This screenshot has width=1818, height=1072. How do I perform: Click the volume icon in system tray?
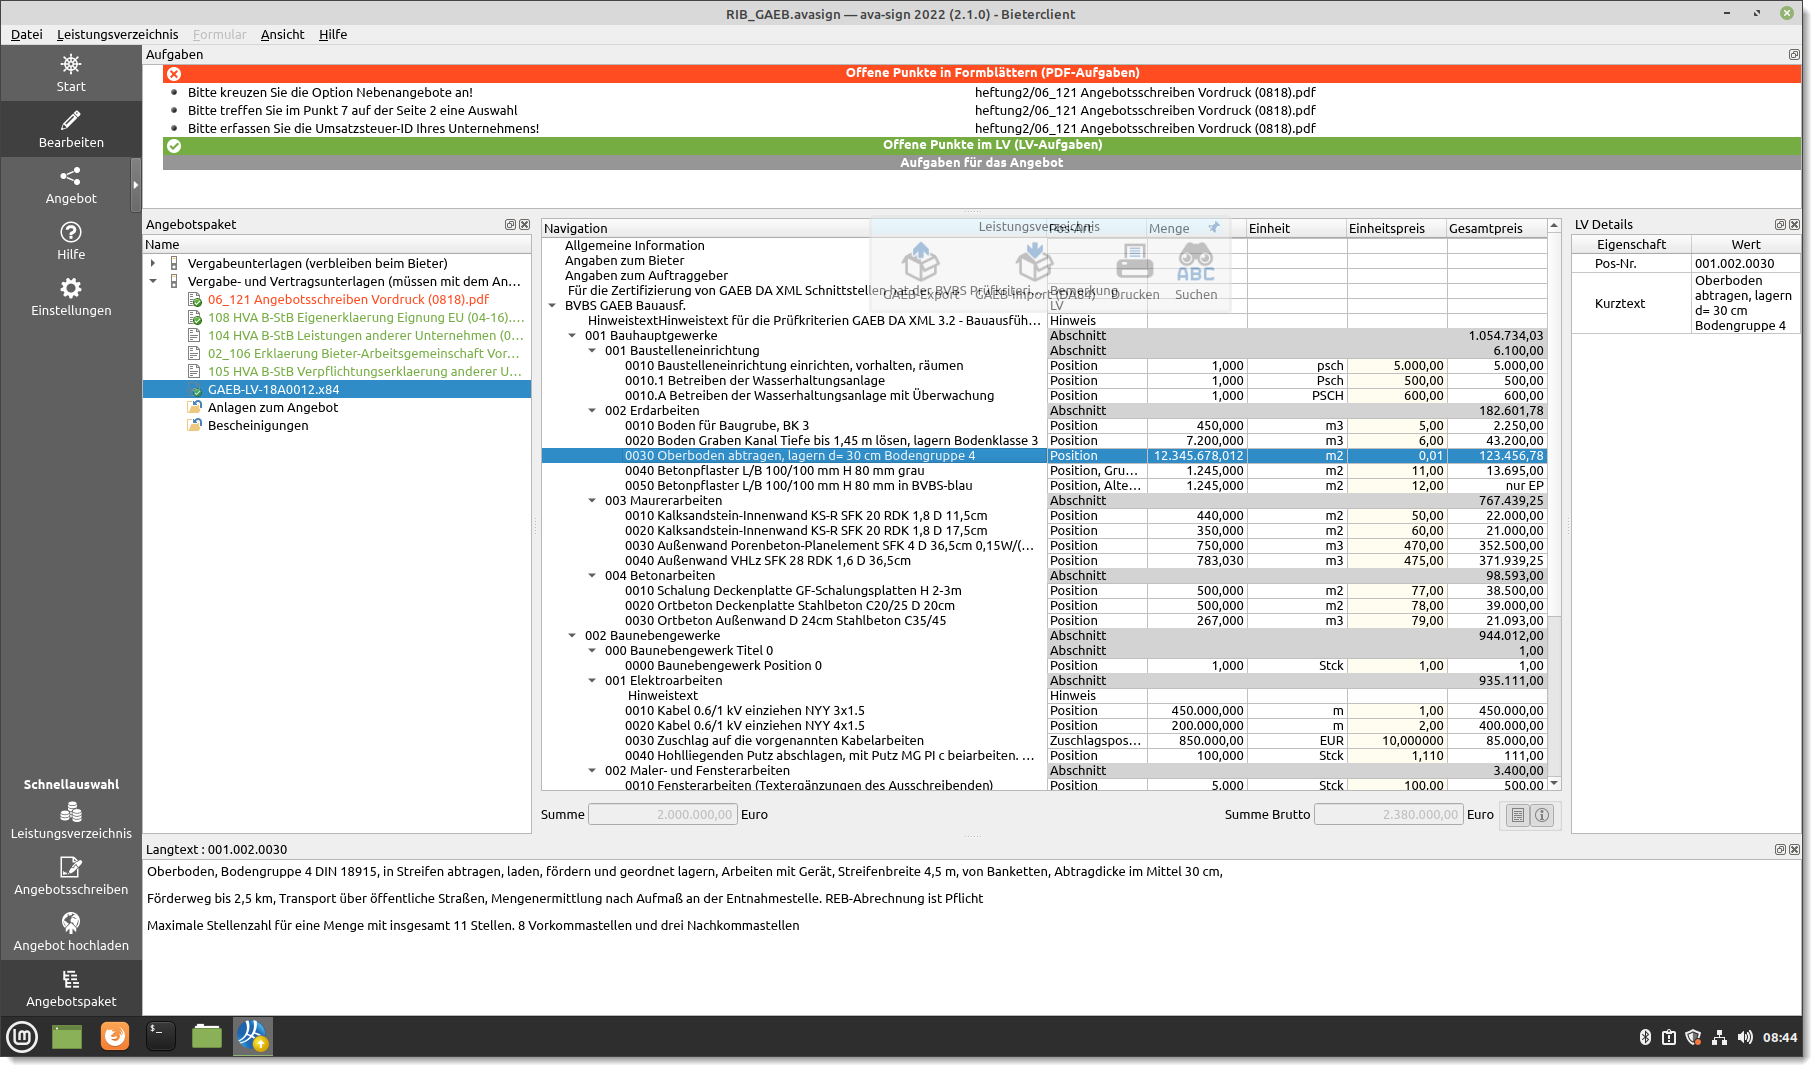(x=1745, y=1037)
